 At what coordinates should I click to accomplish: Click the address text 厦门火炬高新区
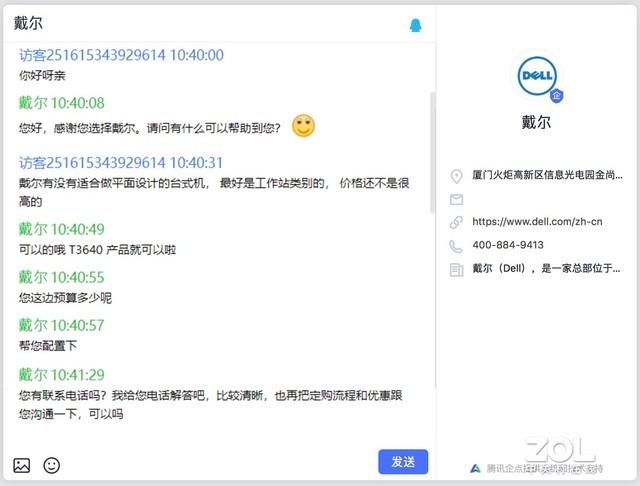[548, 175]
